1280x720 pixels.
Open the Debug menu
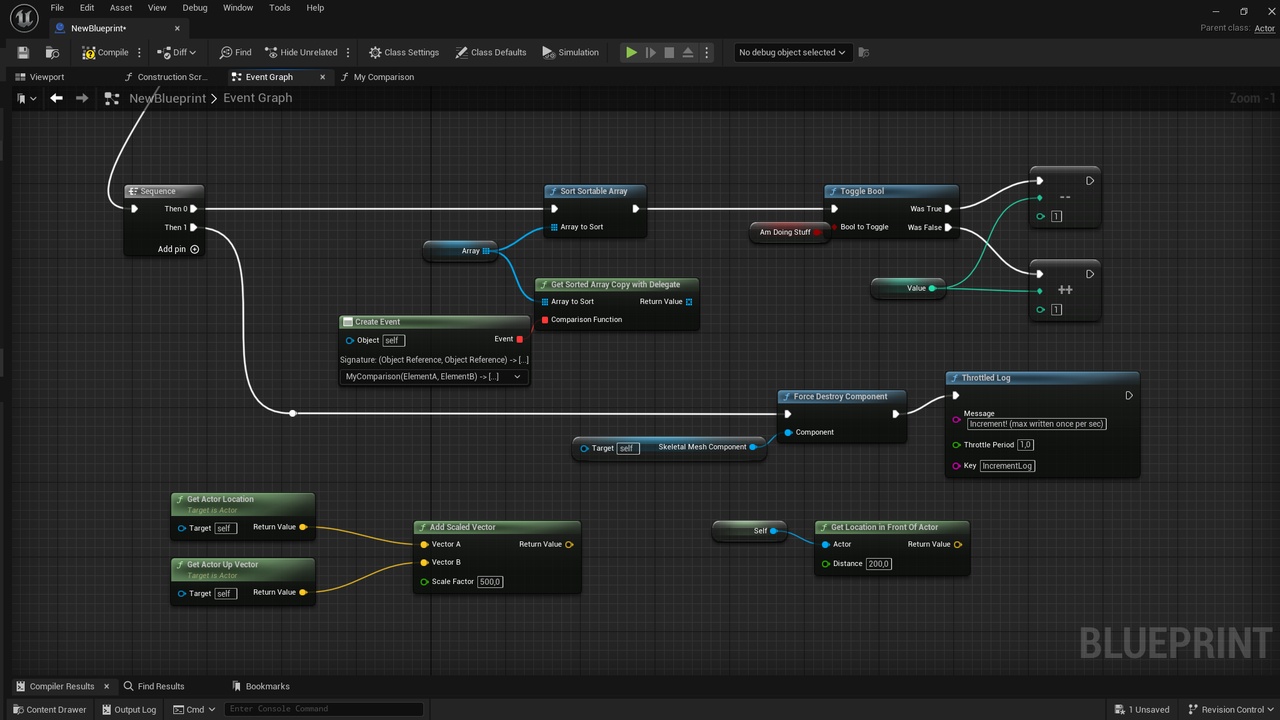195,8
